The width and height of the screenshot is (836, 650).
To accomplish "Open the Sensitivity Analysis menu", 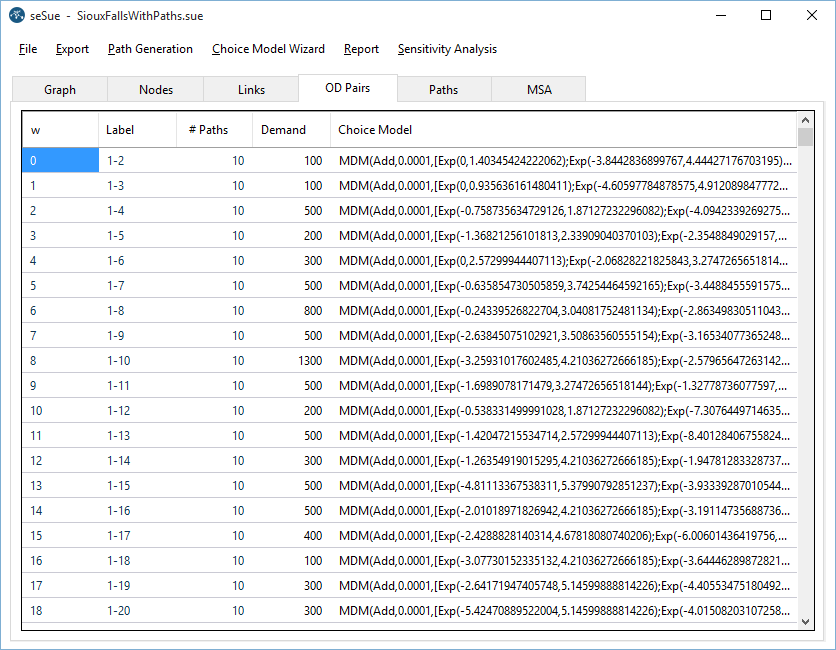I will [x=447, y=49].
